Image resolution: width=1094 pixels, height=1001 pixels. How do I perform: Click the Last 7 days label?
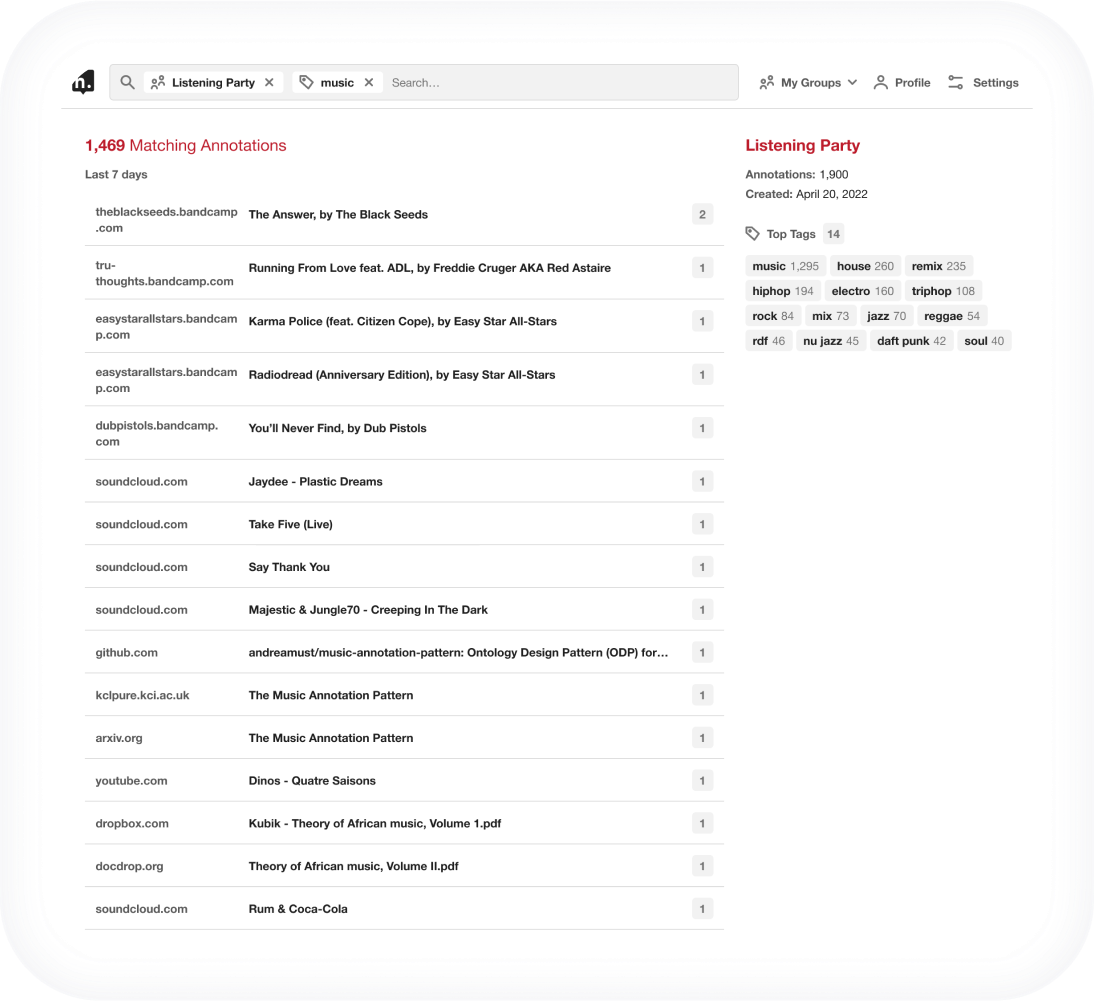pos(116,174)
